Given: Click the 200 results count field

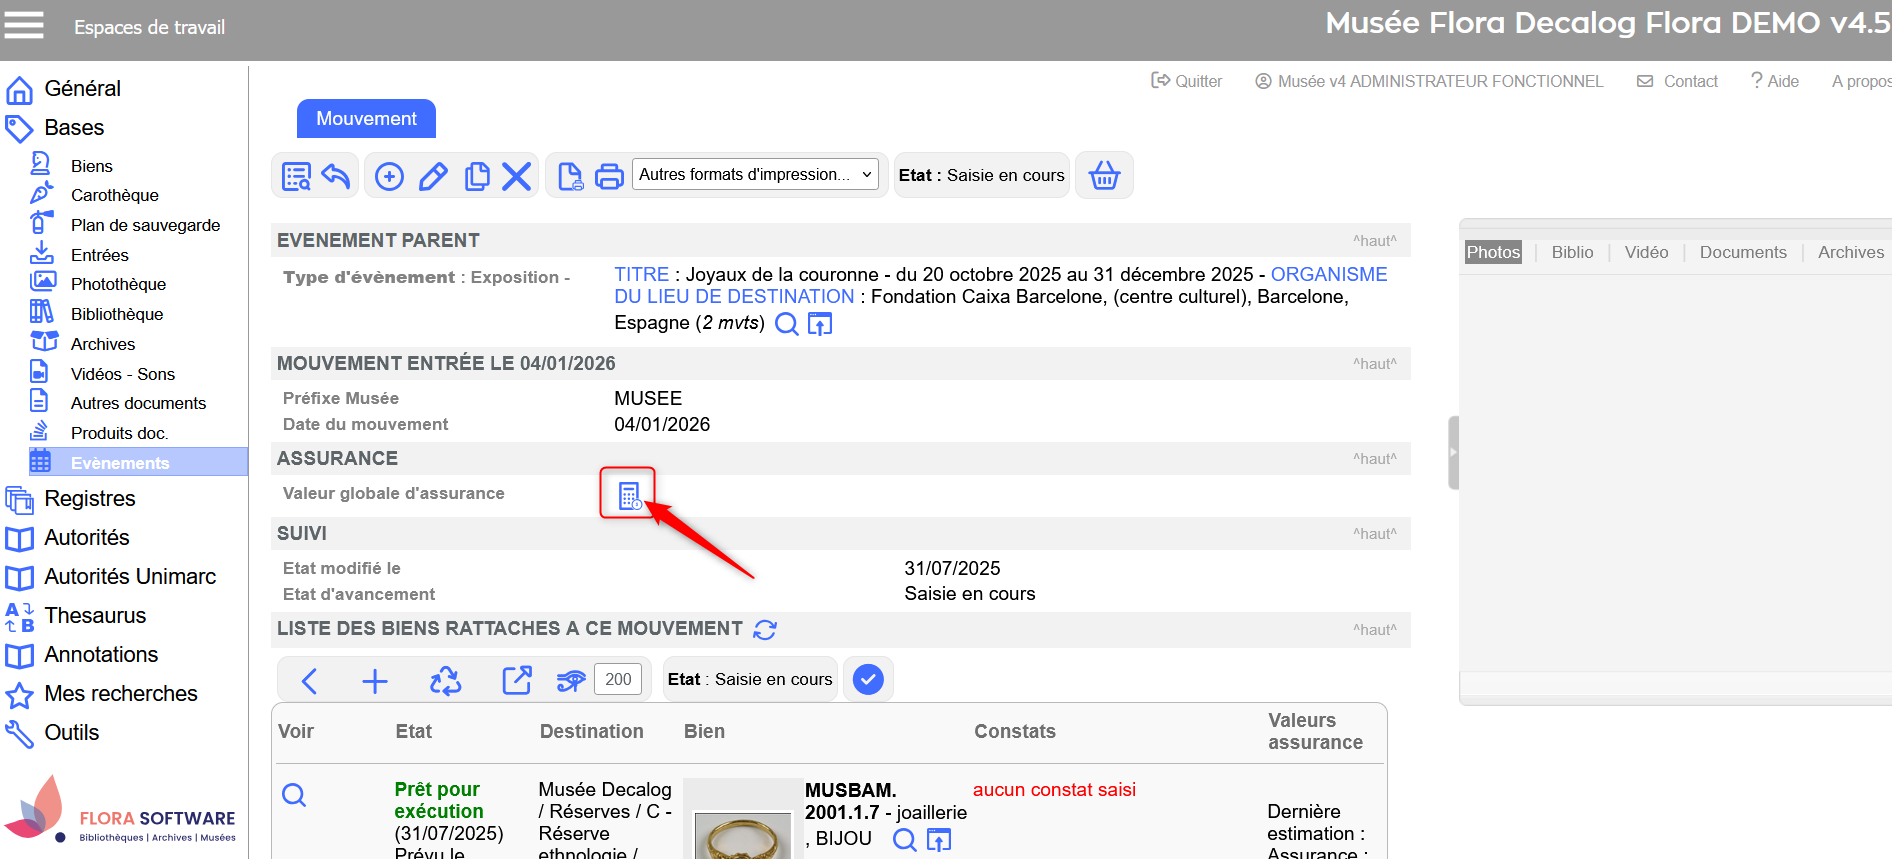Looking at the screenshot, I should point(618,680).
